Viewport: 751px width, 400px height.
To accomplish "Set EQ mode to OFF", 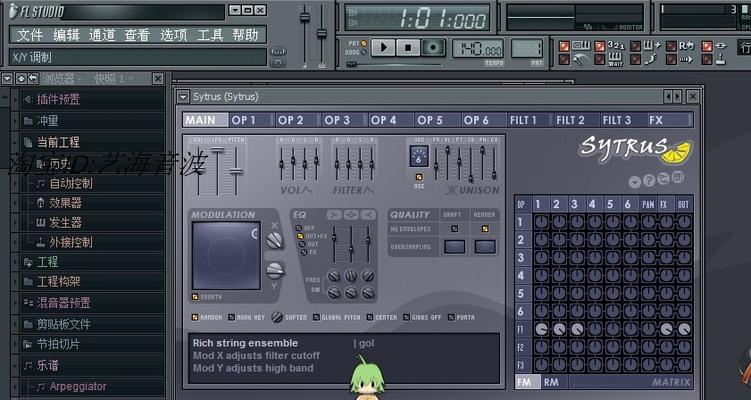I will [299, 228].
